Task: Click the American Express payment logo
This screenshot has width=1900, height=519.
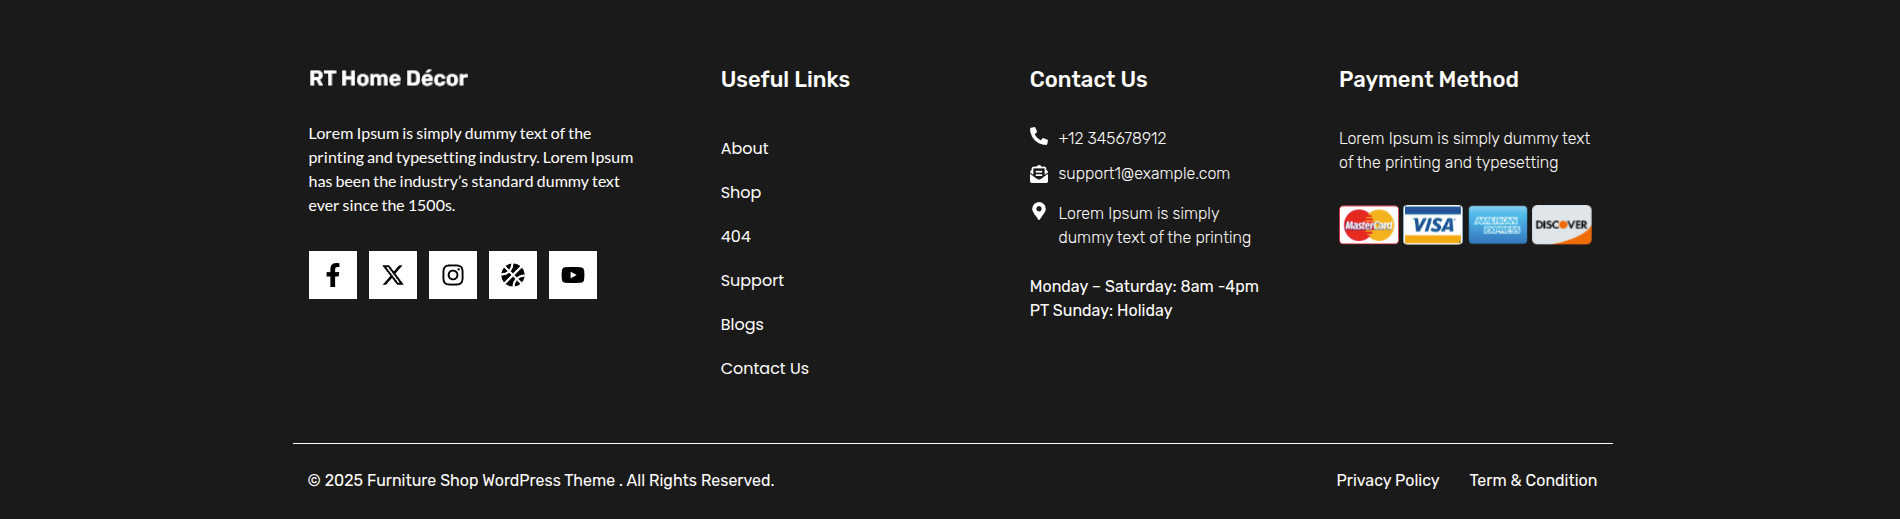Action: (x=1498, y=225)
